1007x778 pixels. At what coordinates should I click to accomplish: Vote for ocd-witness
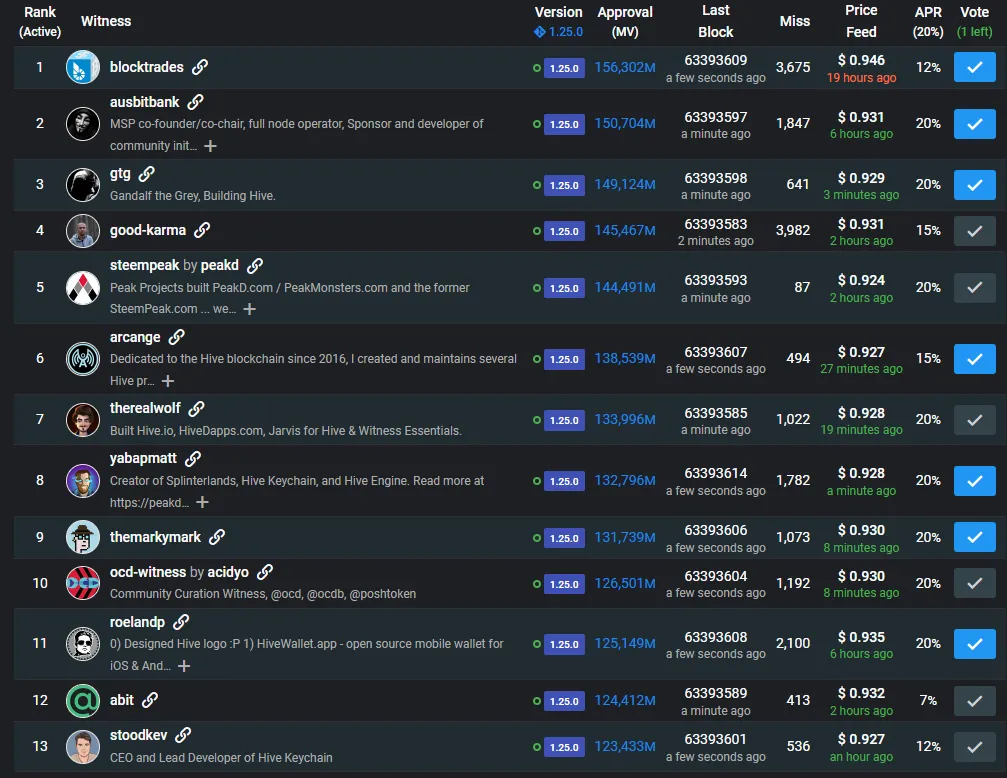tap(974, 583)
